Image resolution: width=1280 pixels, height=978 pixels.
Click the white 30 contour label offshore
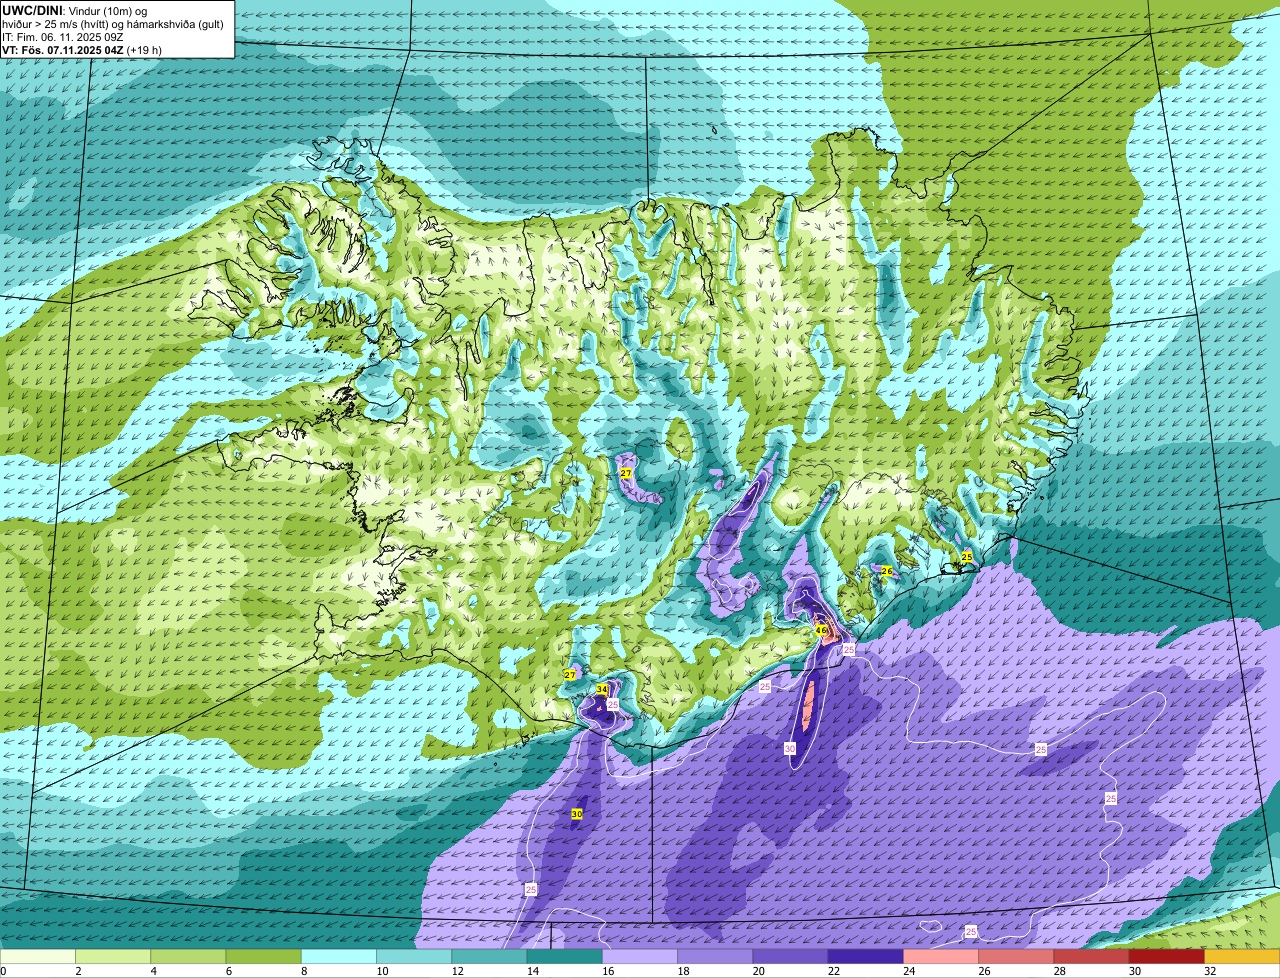(x=790, y=748)
